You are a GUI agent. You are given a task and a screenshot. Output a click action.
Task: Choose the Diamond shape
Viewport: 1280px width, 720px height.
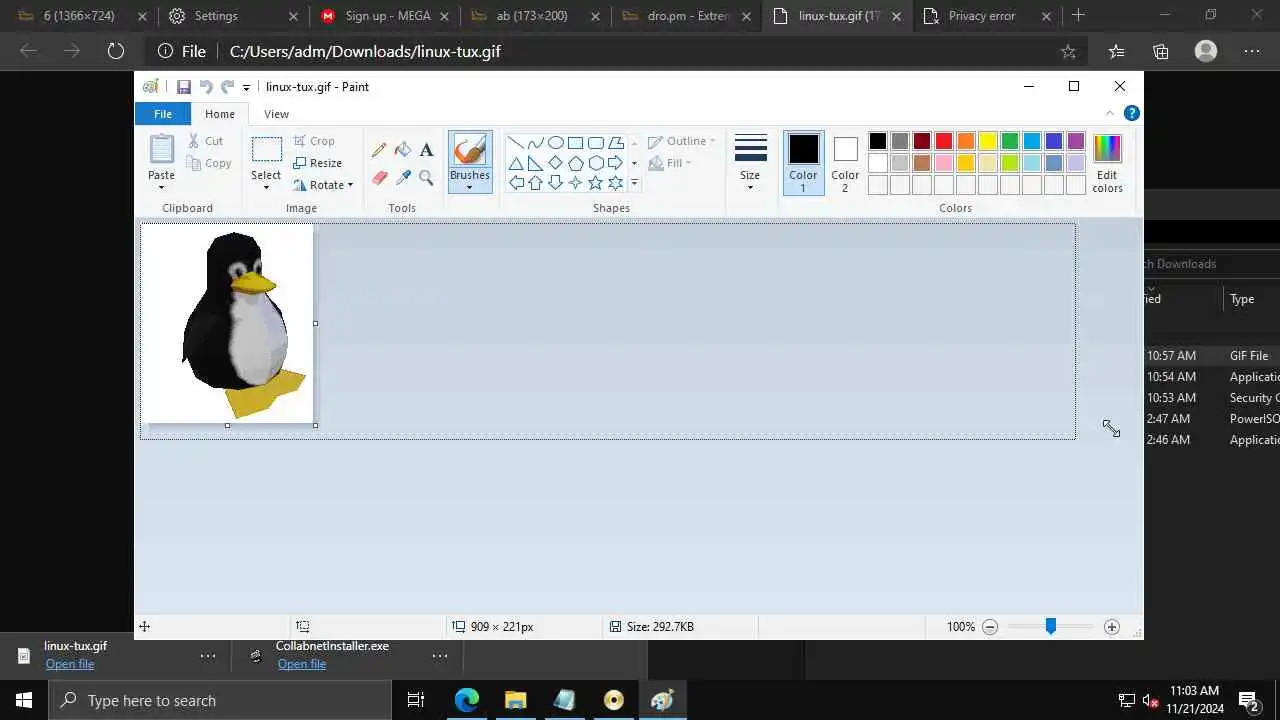556,163
